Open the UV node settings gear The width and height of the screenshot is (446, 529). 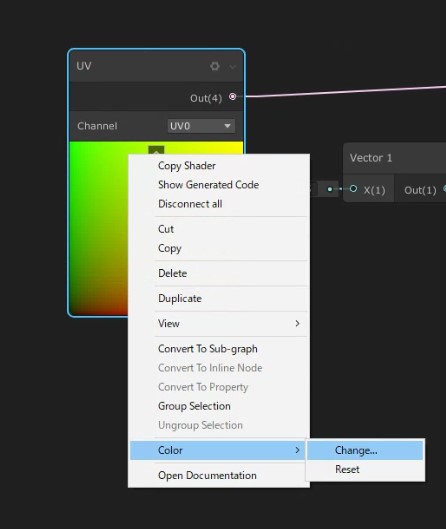(x=215, y=66)
